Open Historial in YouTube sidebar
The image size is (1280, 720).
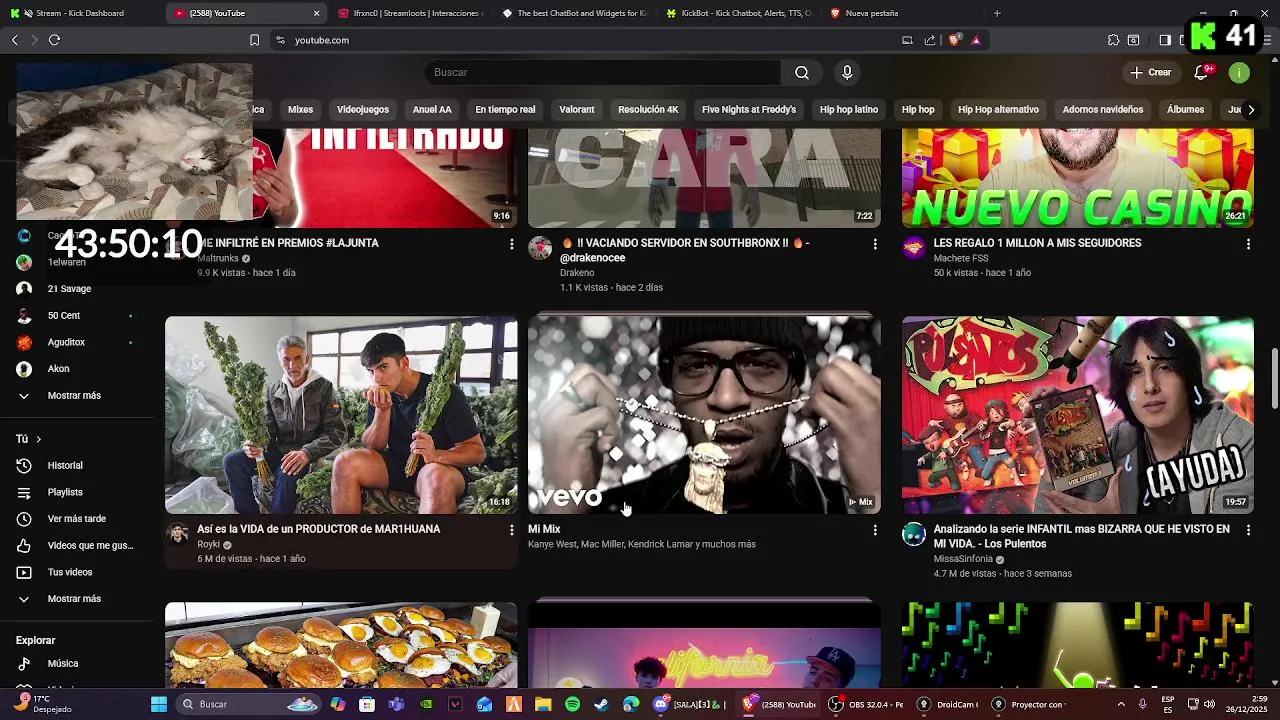[x=76, y=465]
